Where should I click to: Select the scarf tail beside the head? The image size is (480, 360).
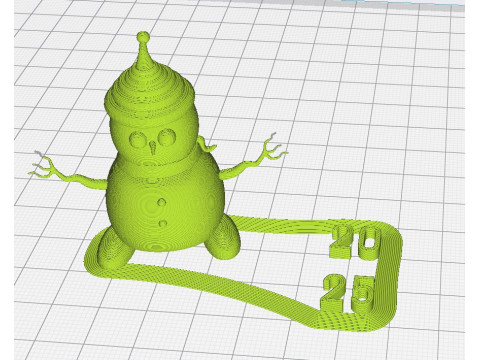[x=206, y=145]
